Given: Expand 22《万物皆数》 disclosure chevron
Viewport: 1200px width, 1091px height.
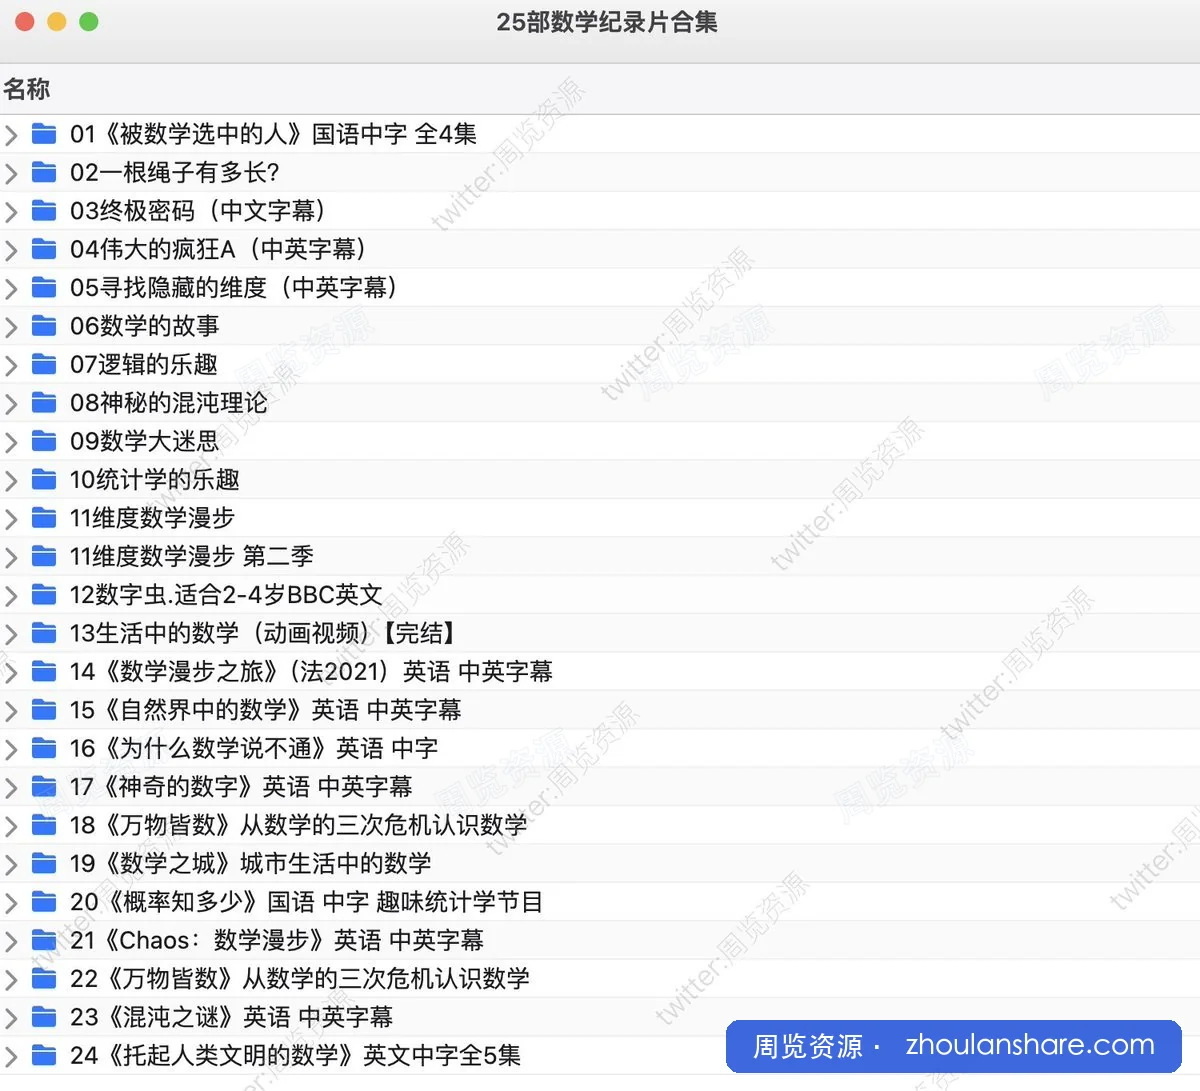Looking at the screenshot, I should [x=11, y=978].
